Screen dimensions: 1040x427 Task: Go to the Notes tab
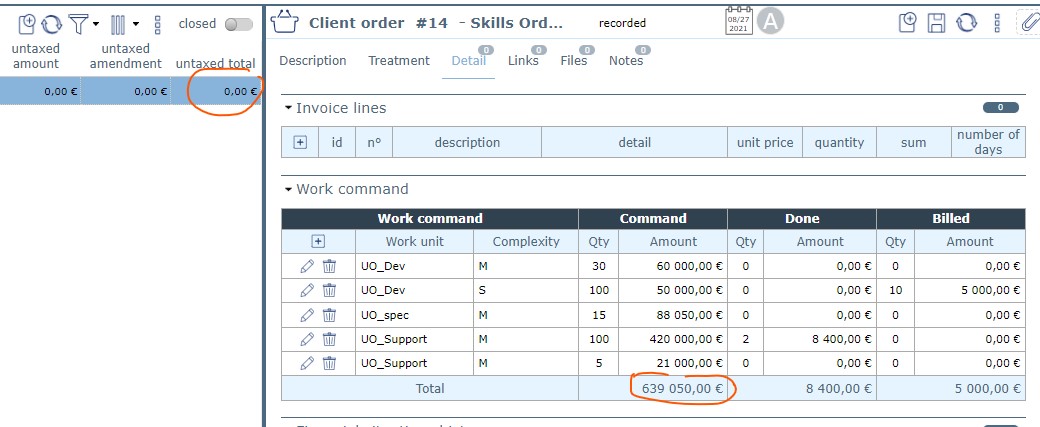click(626, 61)
